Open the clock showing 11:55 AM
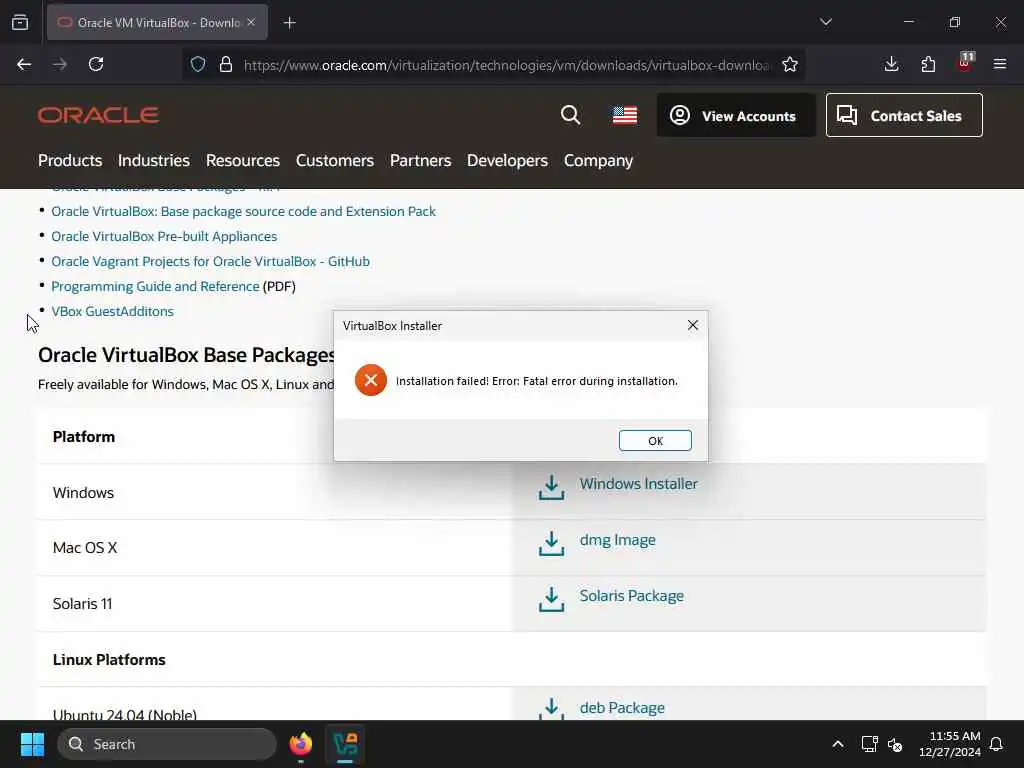Viewport: 1024px width, 768px height. 950,744
